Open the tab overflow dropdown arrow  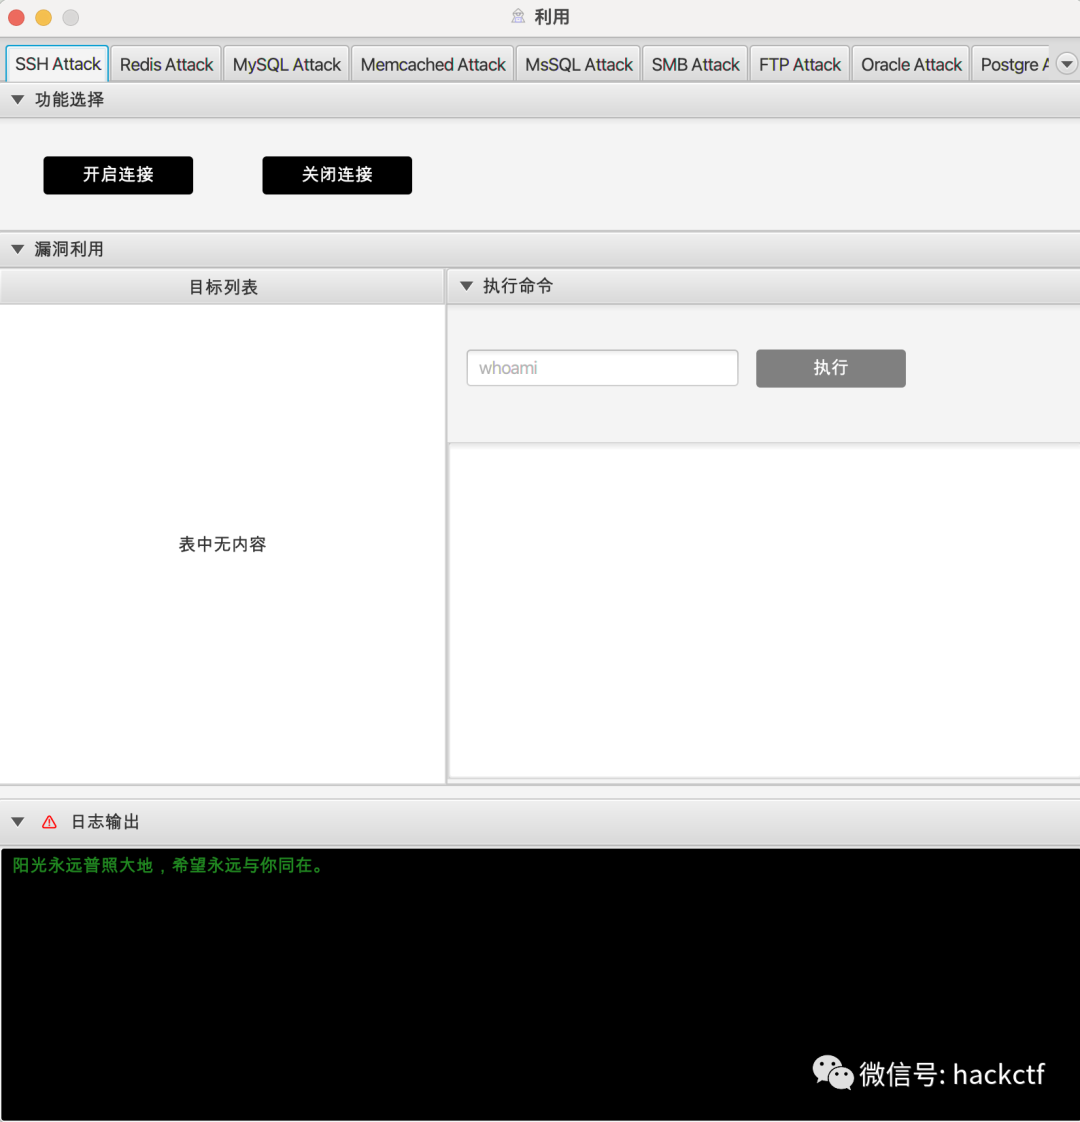(1067, 64)
